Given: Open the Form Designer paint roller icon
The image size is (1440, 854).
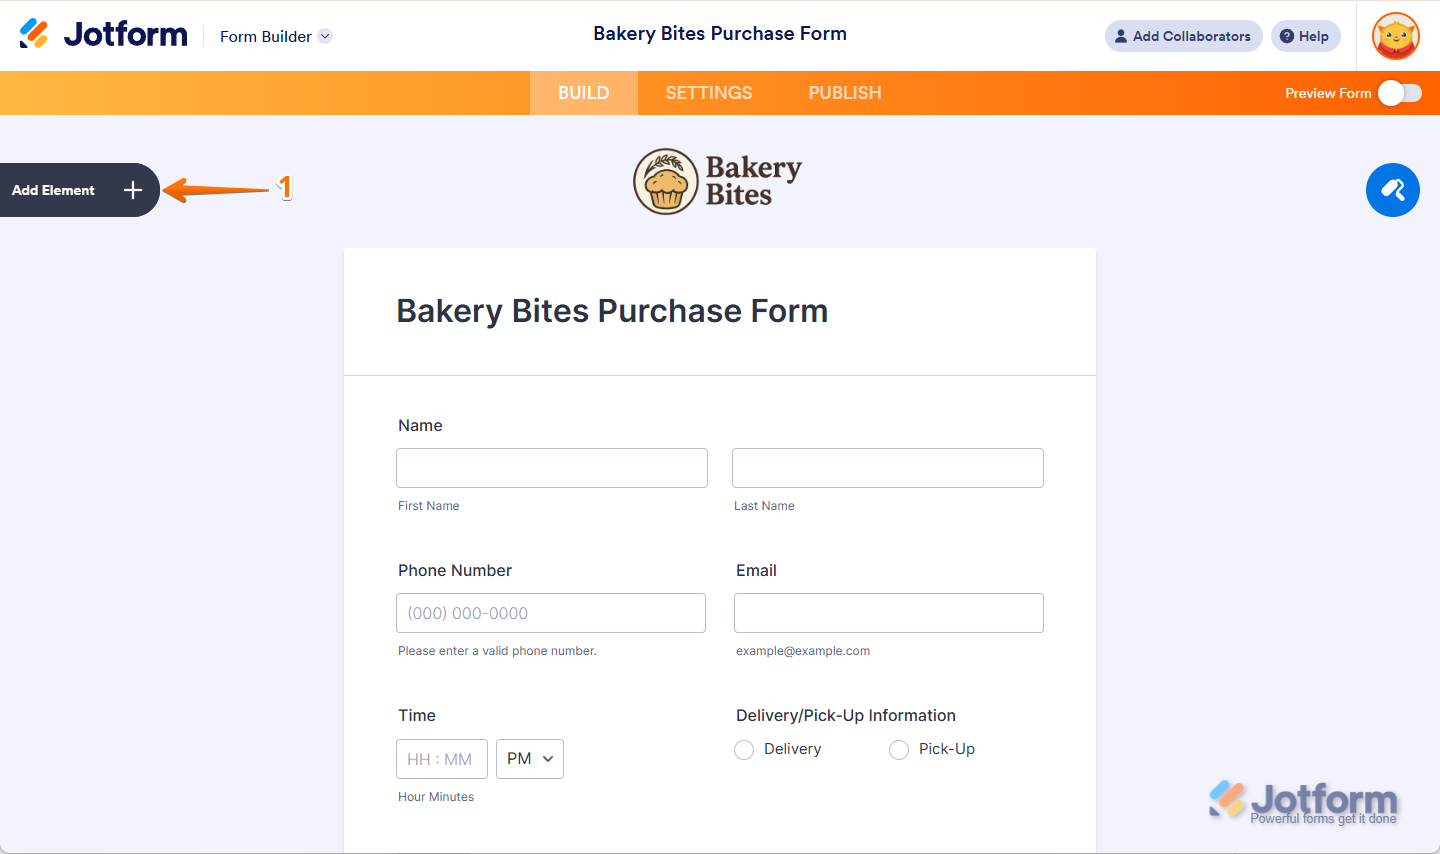Looking at the screenshot, I should [1392, 190].
